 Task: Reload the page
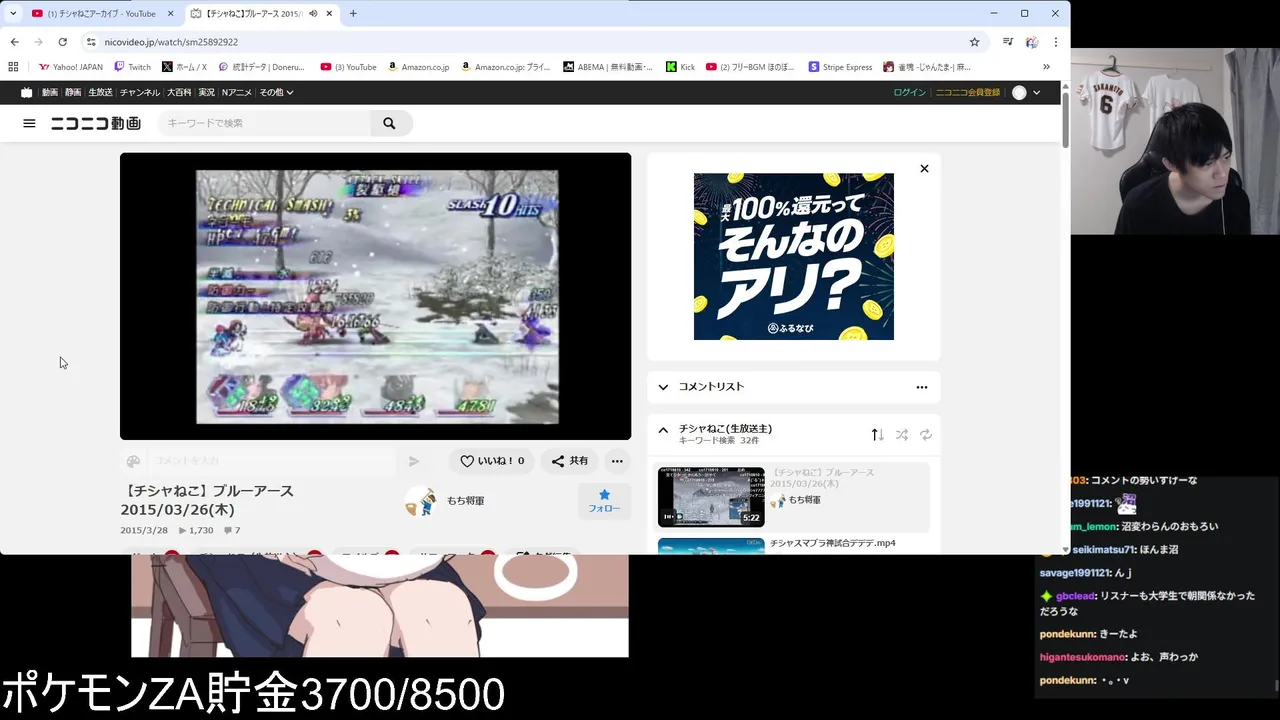pyautogui.click(x=62, y=42)
